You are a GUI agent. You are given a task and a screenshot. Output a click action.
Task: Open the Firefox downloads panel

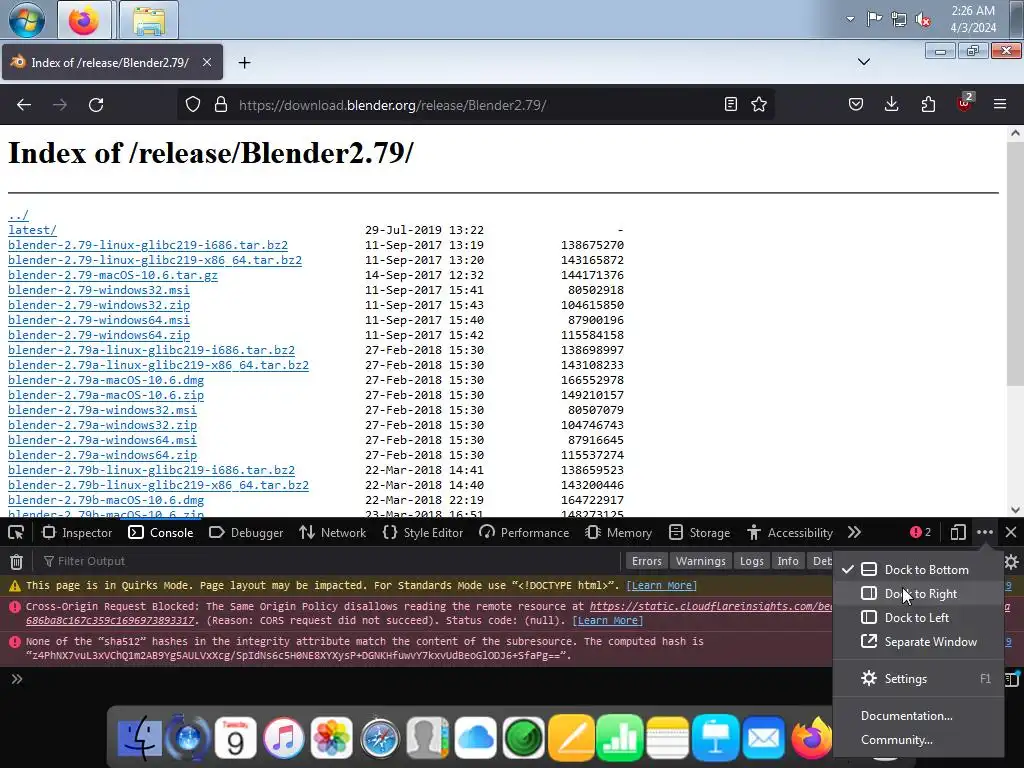tap(891, 104)
